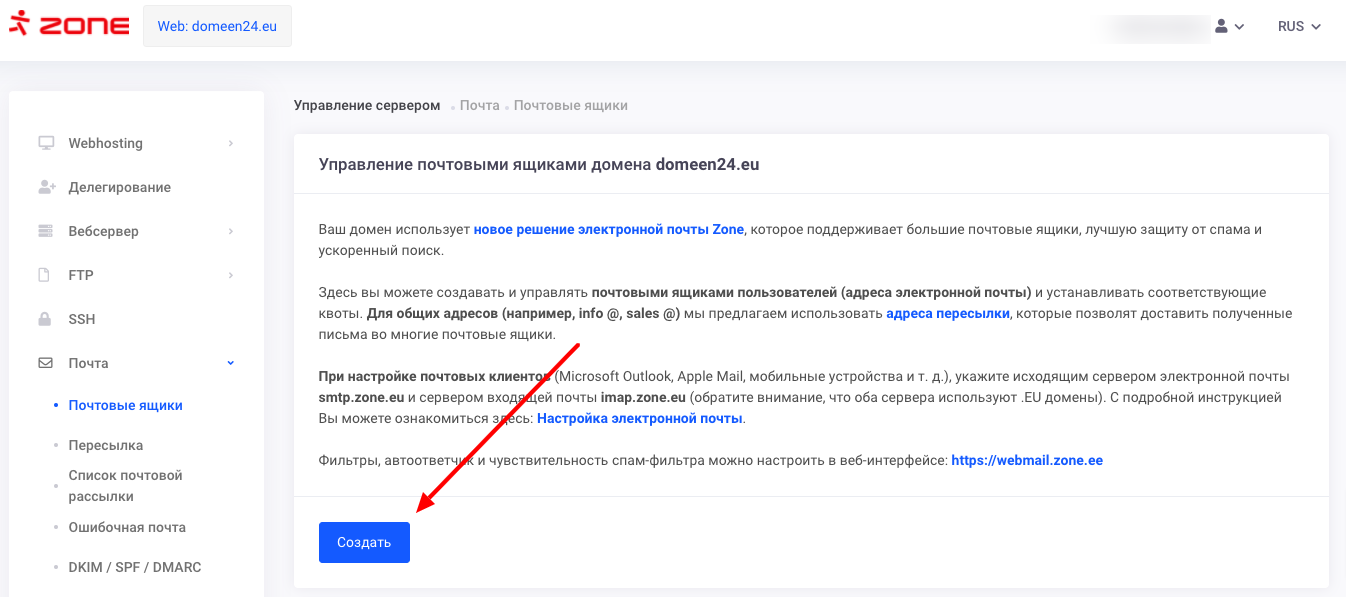The image size is (1346, 597).
Task: Click the Zone logo
Action: click(x=69, y=26)
